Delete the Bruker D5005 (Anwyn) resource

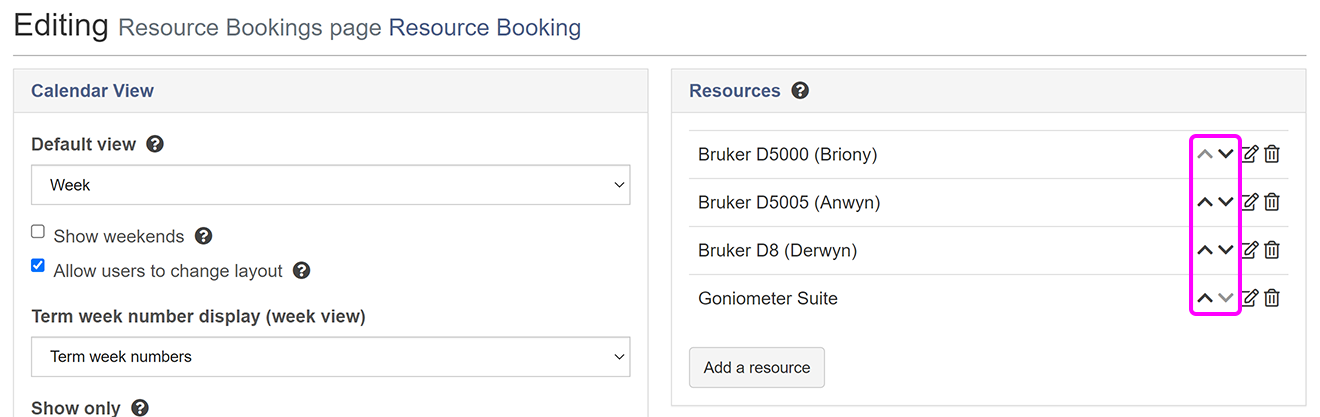(x=1272, y=202)
